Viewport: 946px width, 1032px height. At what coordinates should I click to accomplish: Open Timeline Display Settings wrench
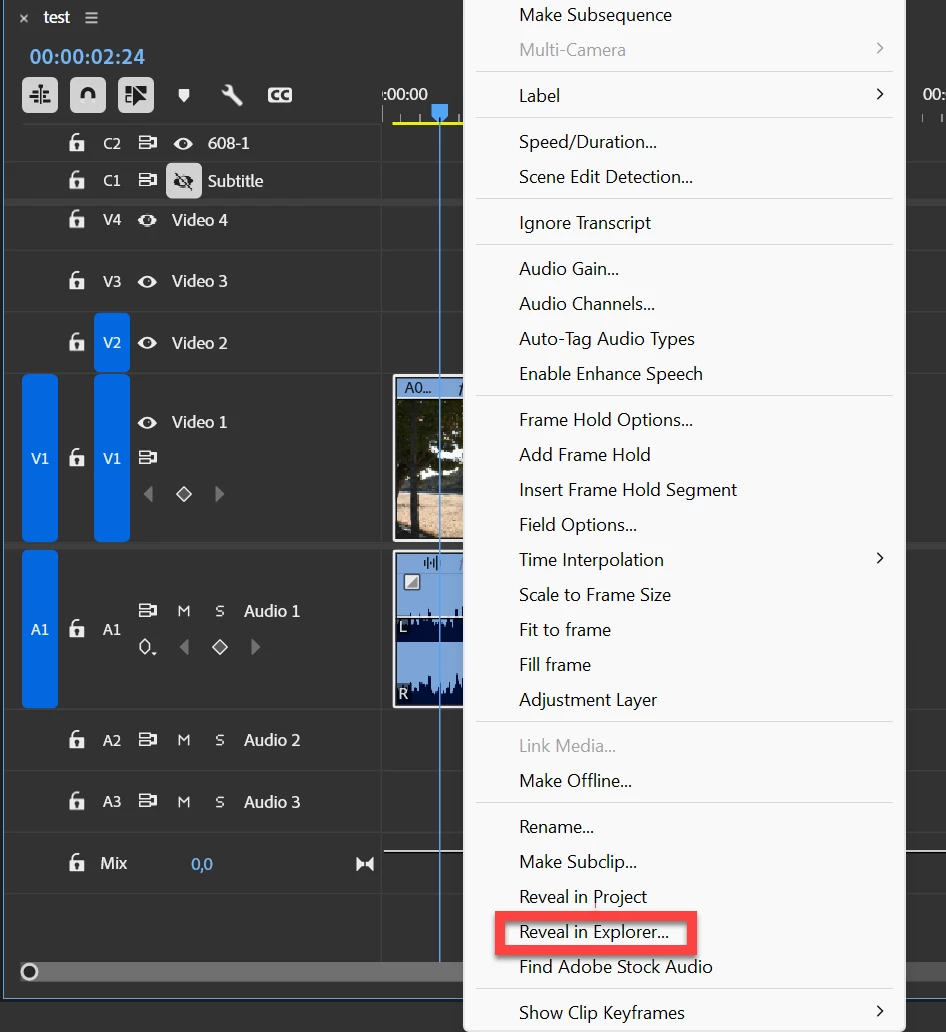(232, 95)
